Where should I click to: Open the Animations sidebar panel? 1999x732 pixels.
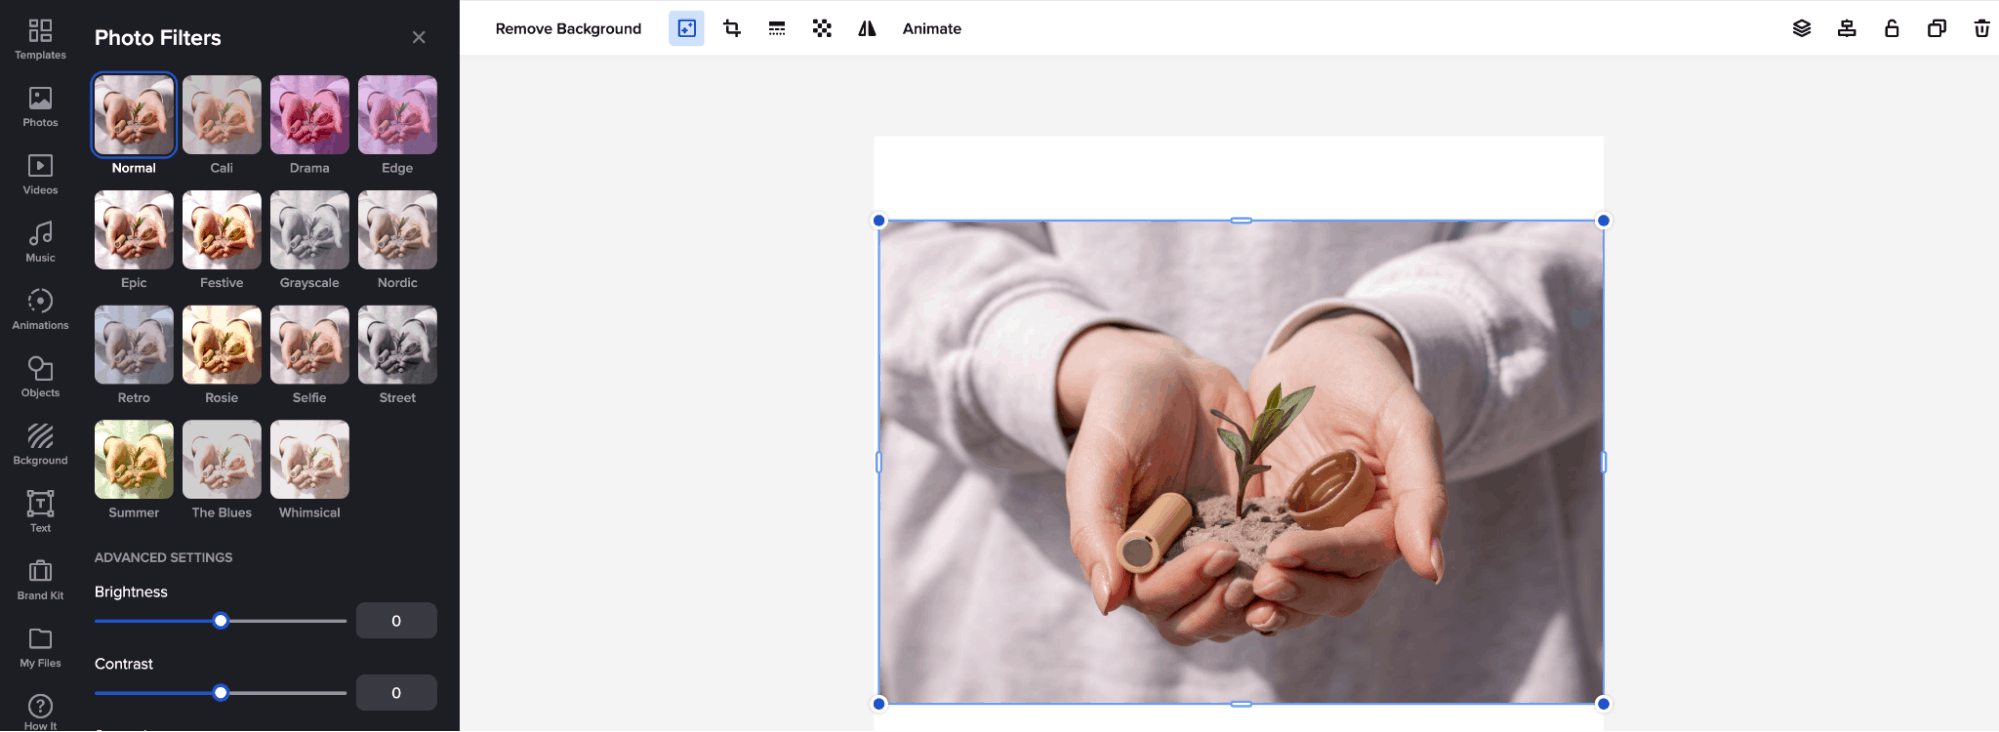pos(40,309)
